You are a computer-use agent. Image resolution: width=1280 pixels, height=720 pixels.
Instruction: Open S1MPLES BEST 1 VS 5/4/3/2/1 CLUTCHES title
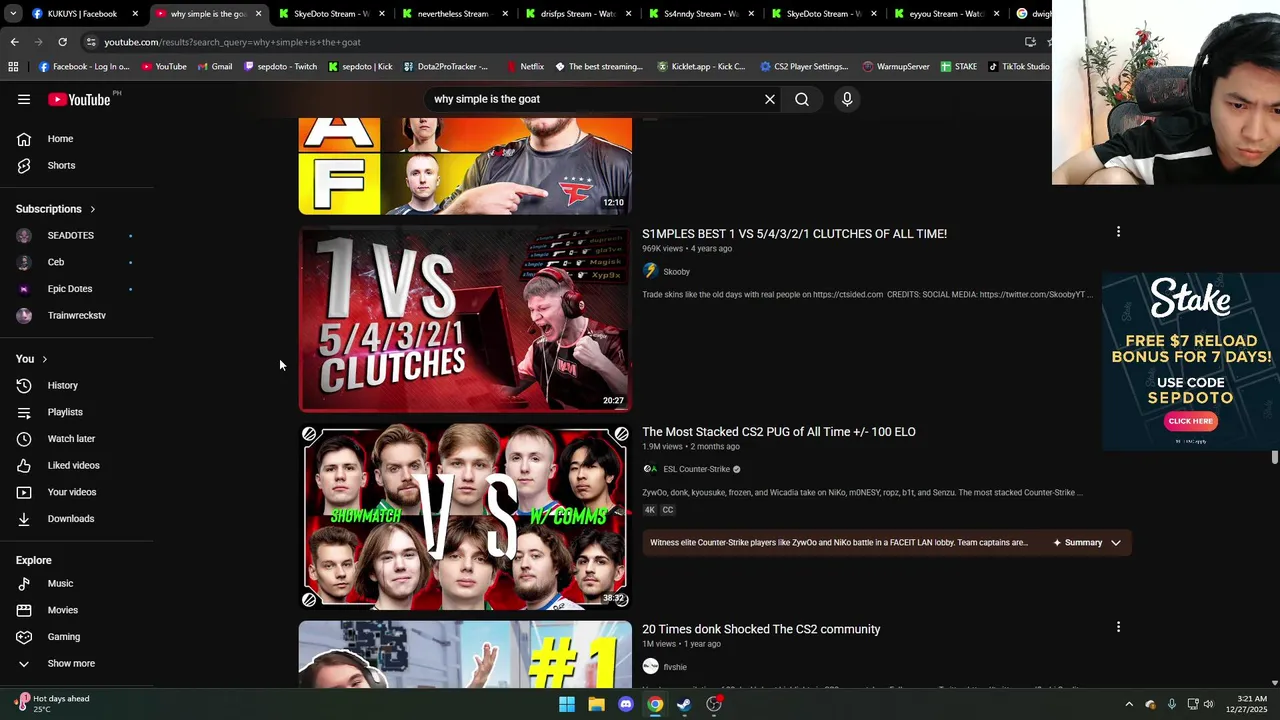(794, 234)
